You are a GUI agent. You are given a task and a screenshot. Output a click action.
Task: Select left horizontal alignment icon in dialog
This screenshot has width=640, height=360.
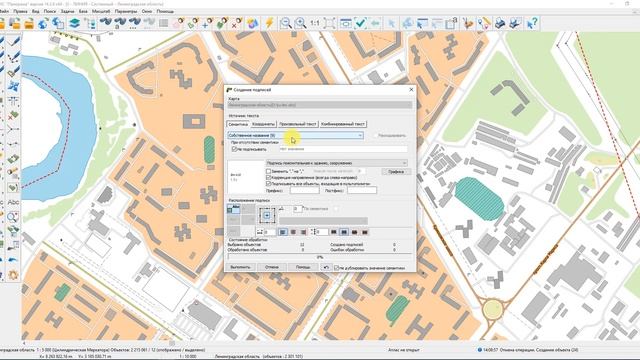[x=283, y=232]
